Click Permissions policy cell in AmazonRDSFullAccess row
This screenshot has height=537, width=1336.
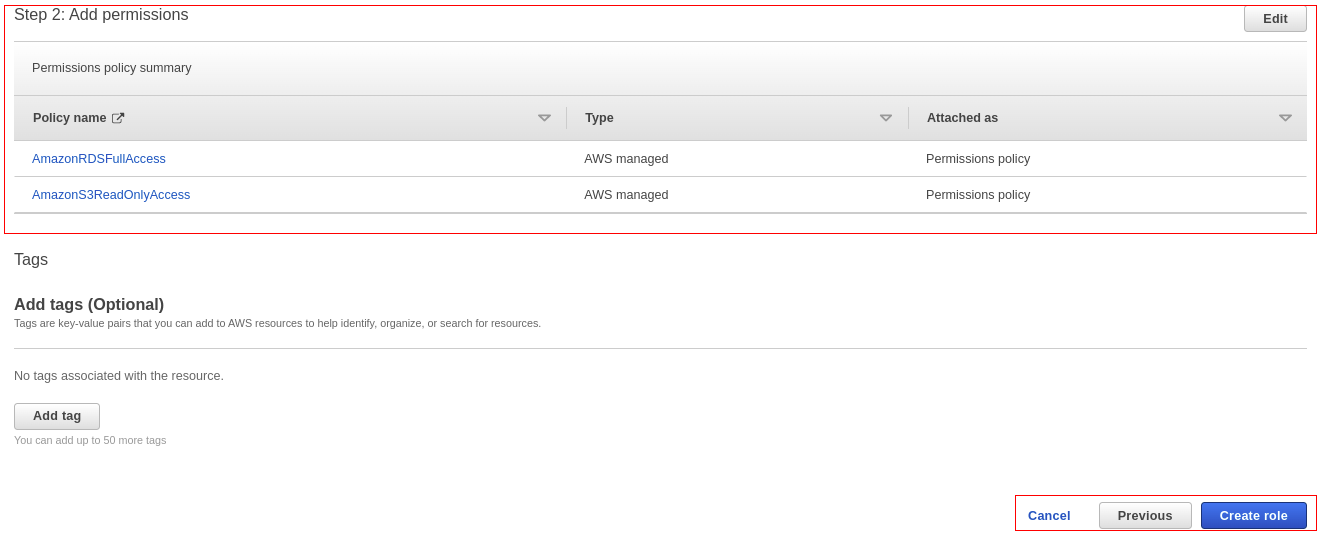[977, 159]
